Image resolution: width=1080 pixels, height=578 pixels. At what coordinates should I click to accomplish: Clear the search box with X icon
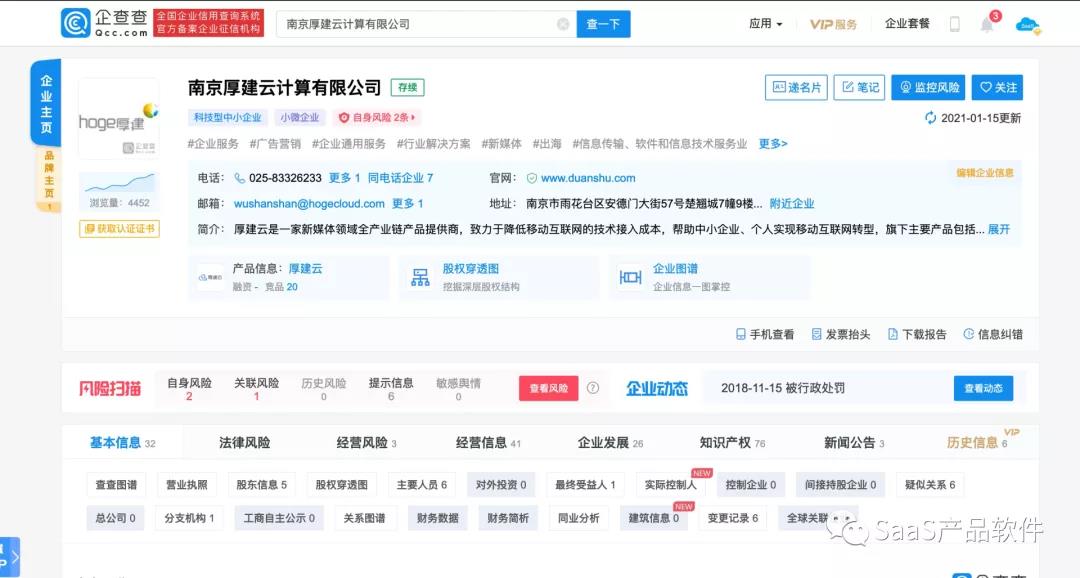click(563, 24)
